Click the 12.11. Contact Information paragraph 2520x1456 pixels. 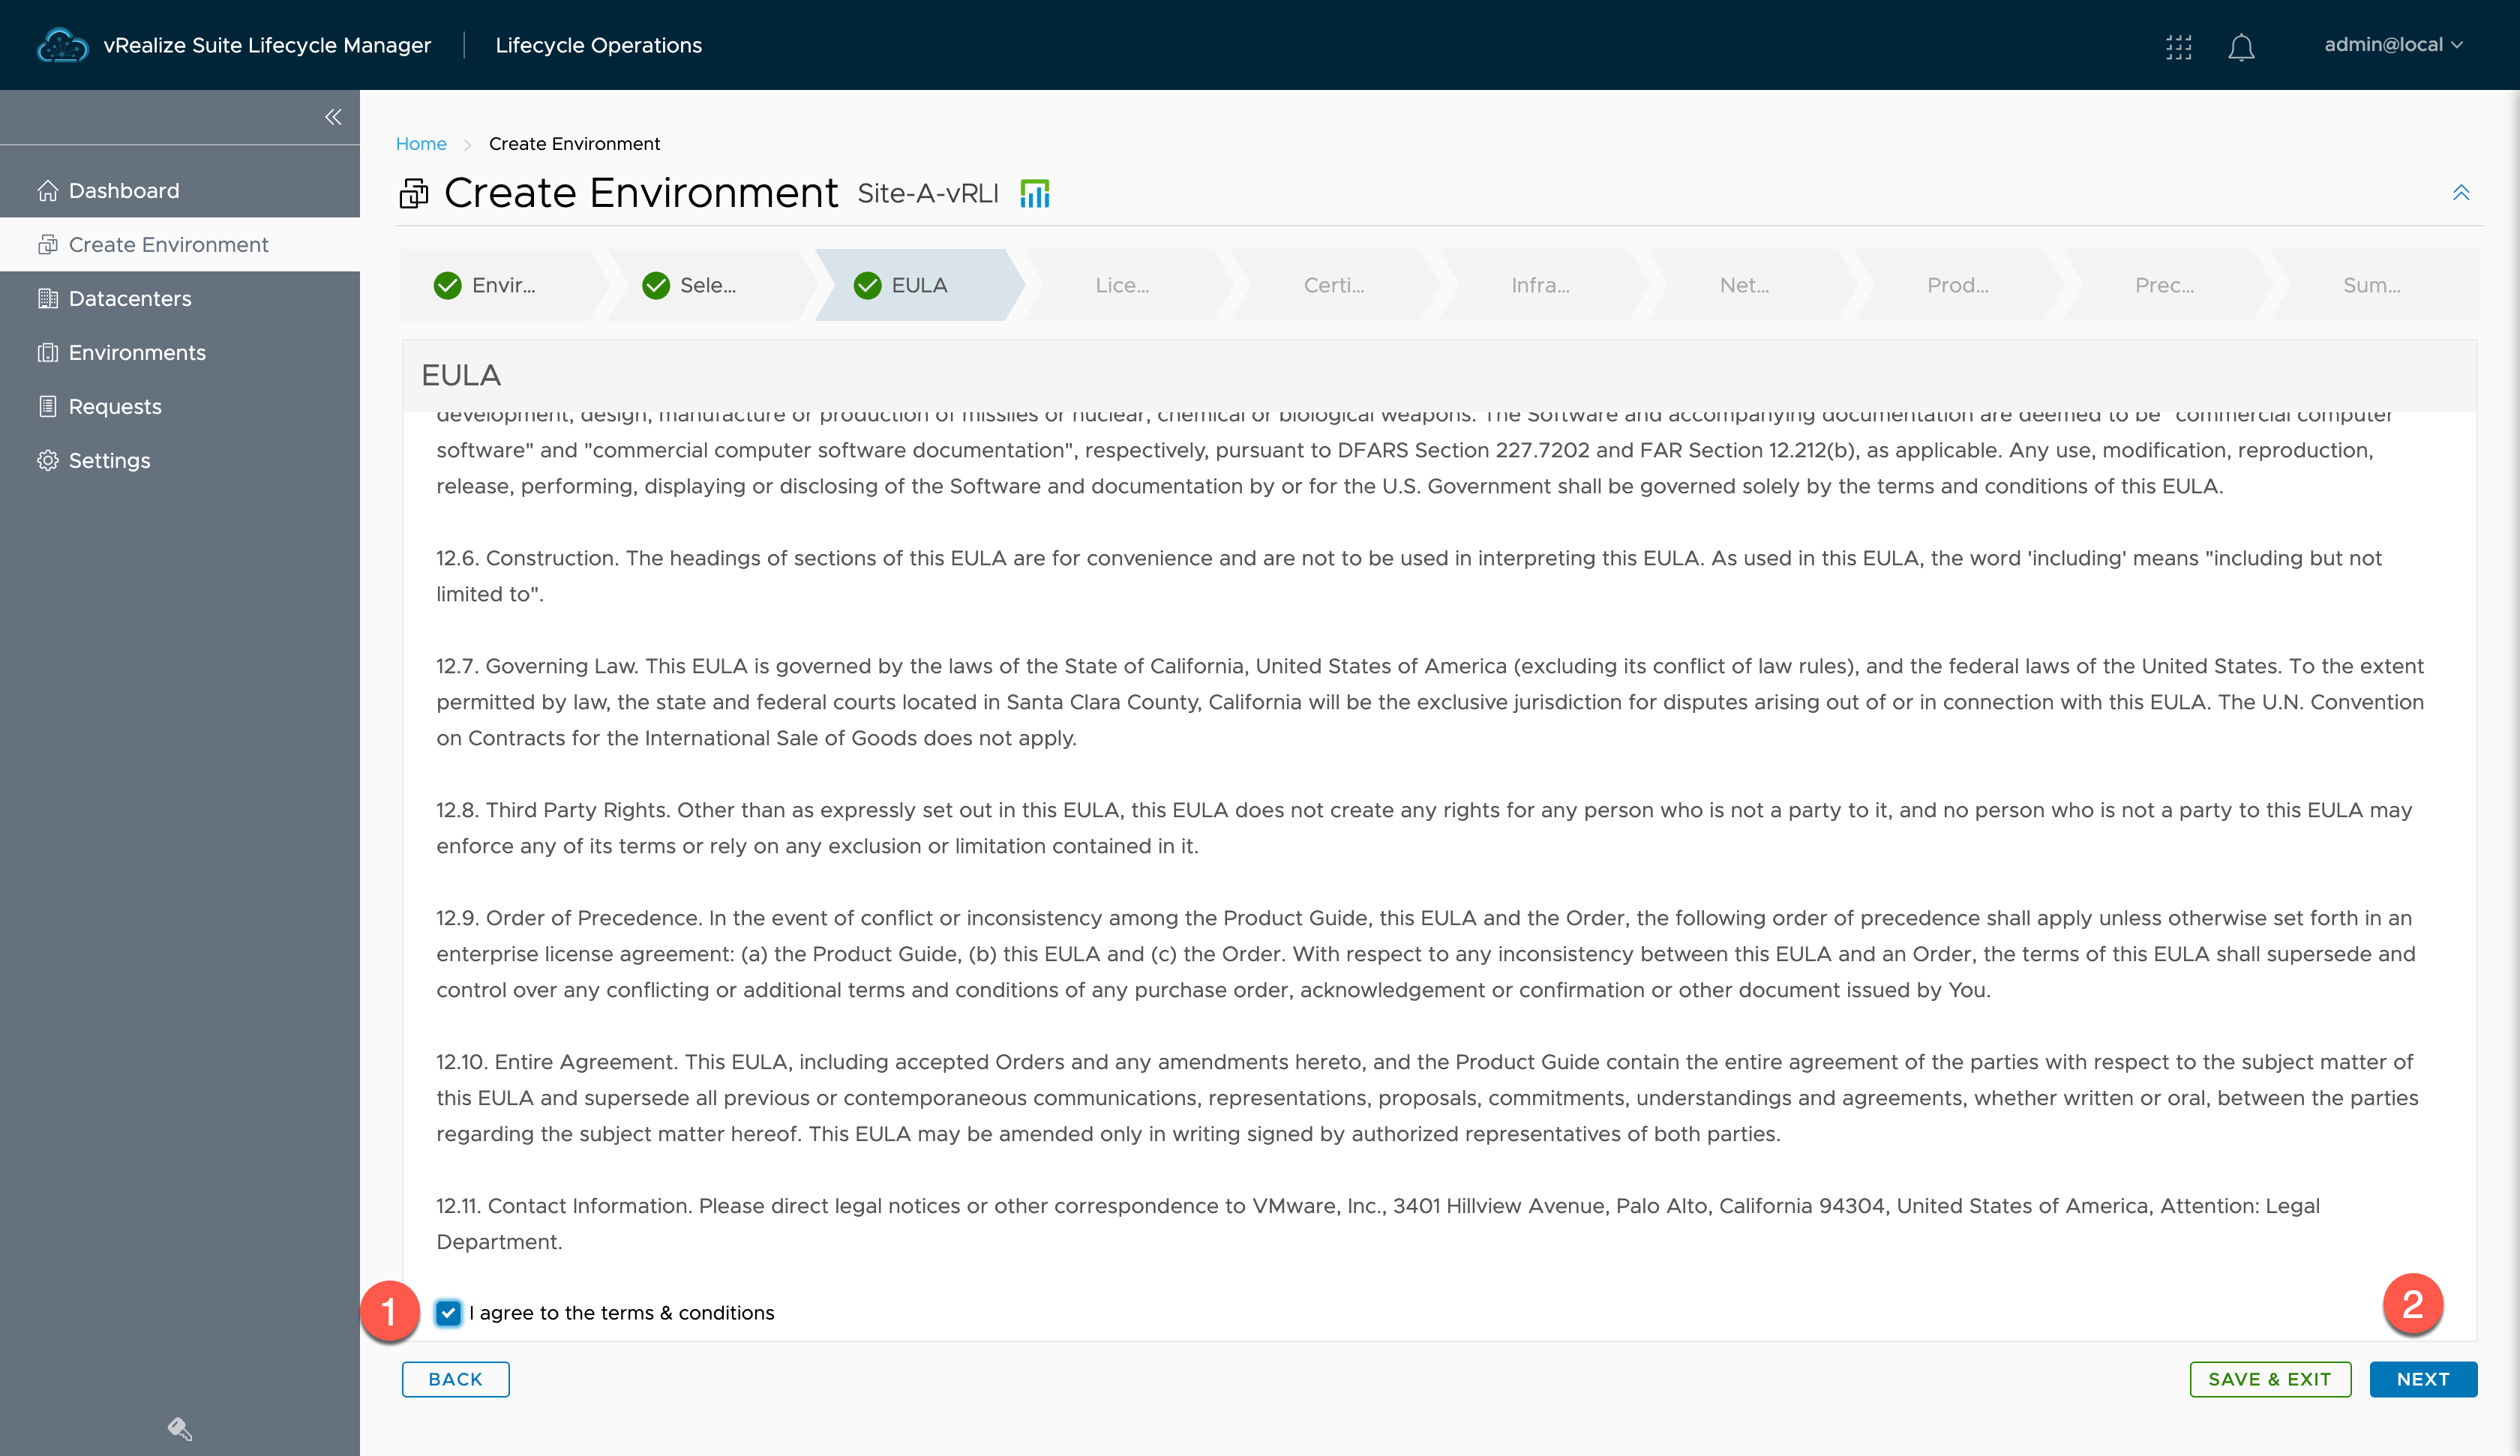pos(1378,1224)
